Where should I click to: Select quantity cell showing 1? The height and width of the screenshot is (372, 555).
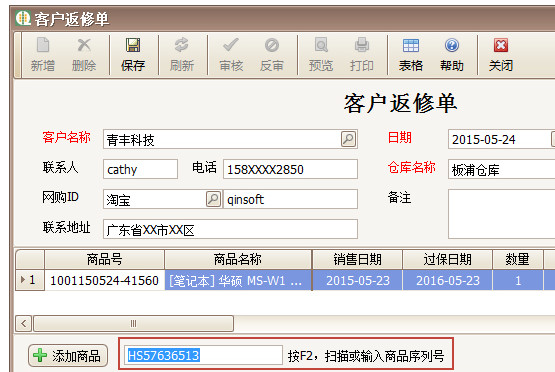518,280
